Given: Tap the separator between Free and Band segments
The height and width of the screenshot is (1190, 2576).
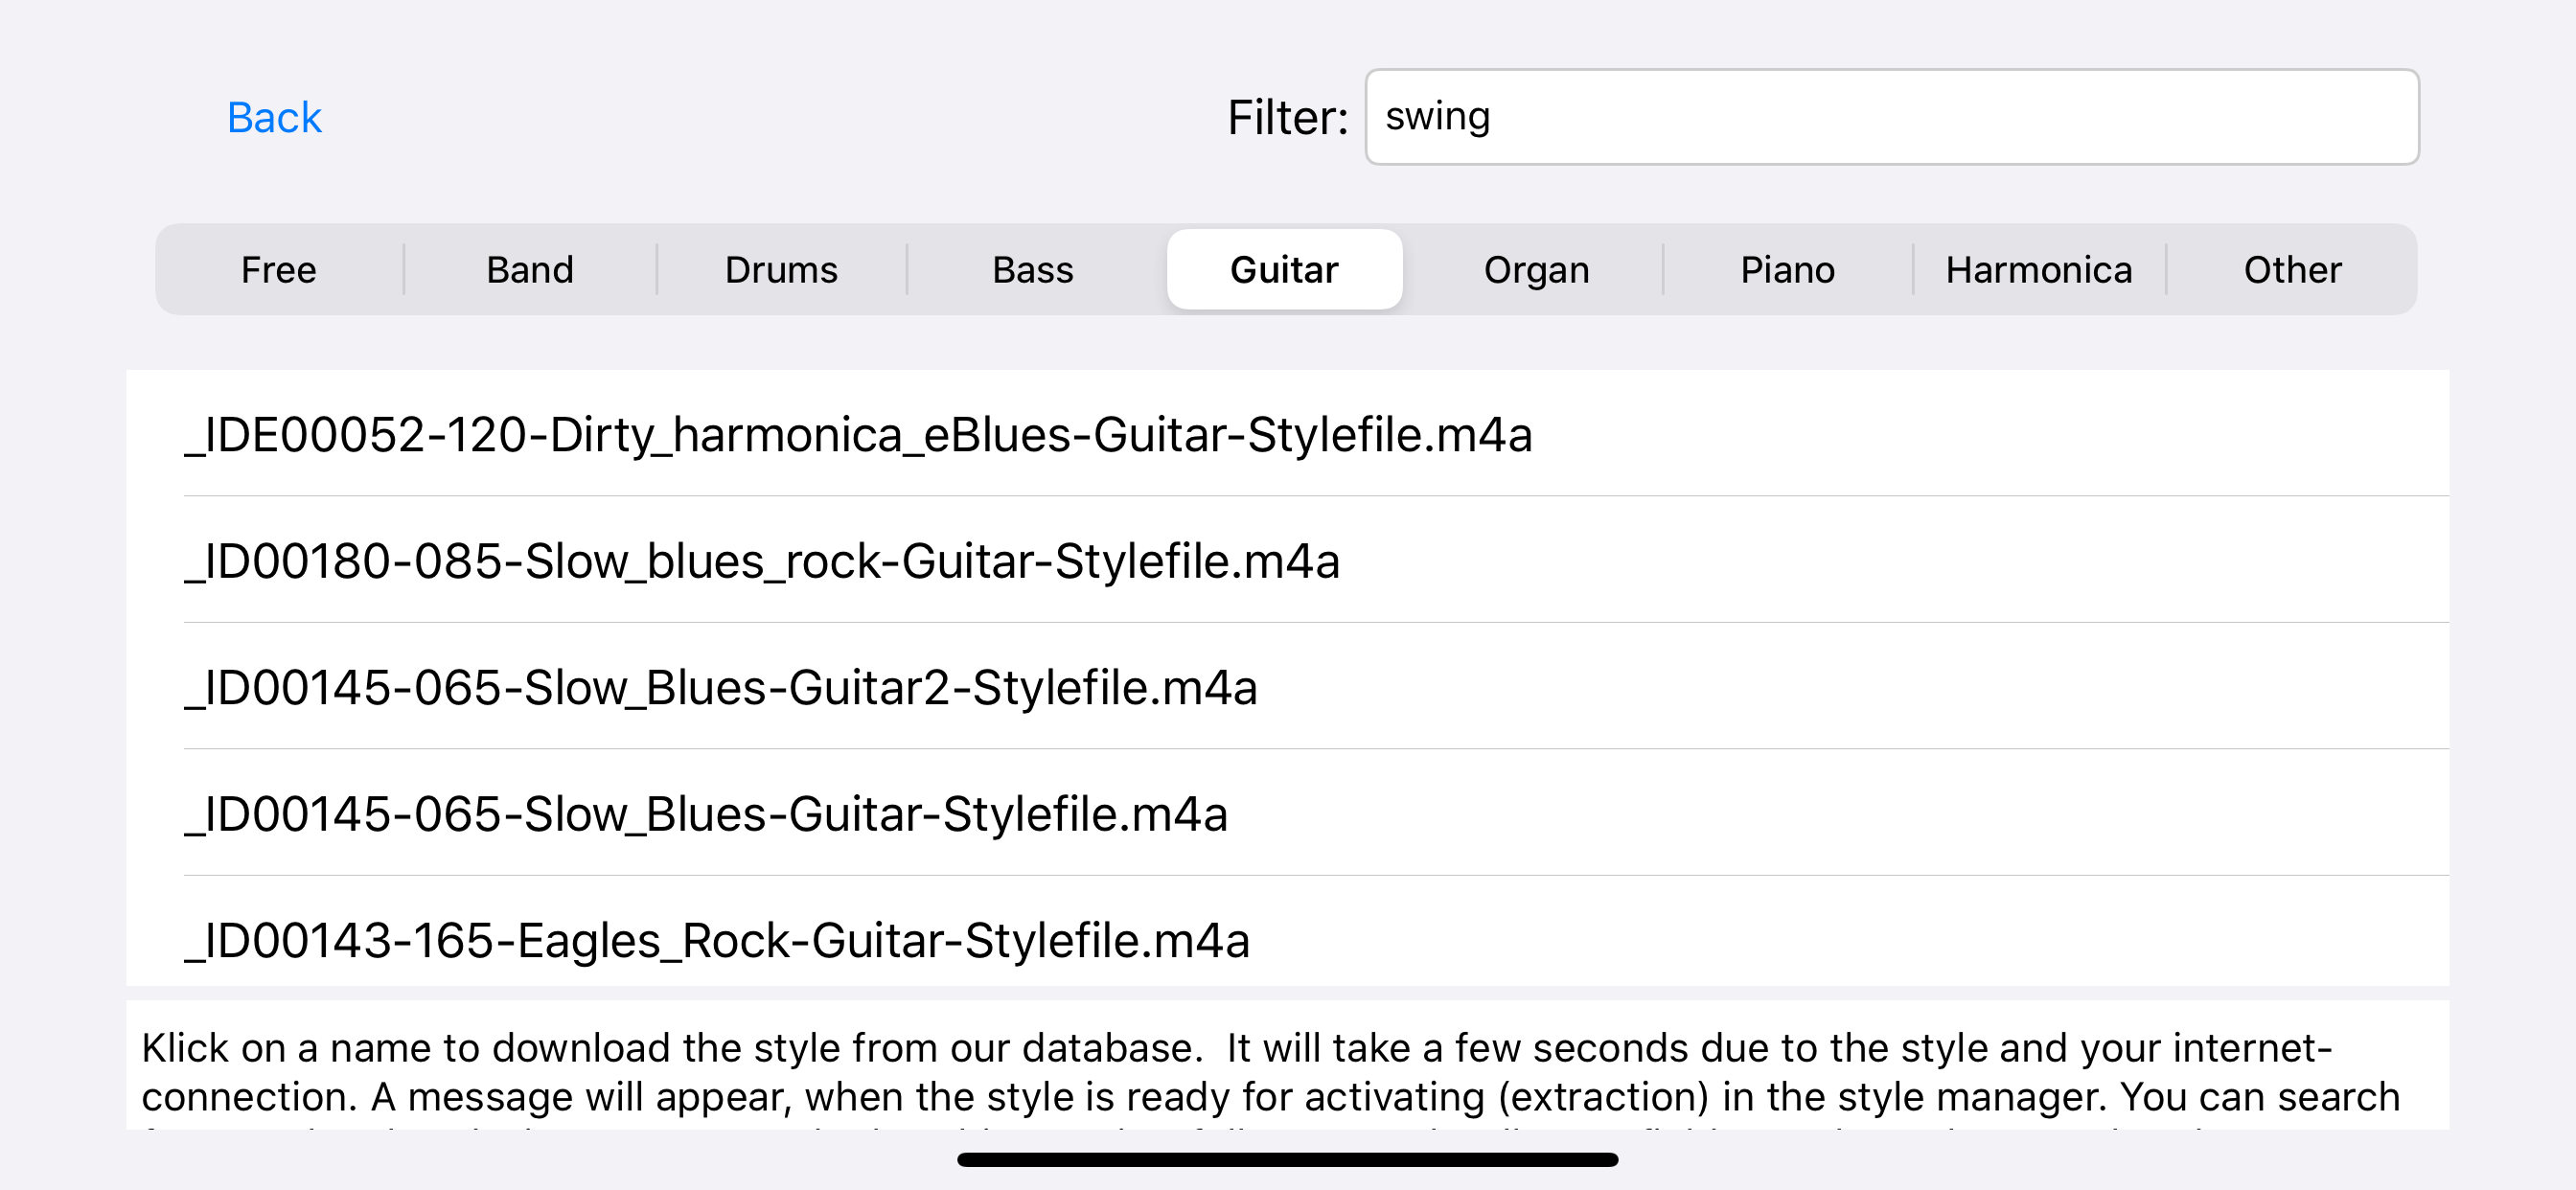Looking at the screenshot, I should 404,270.
